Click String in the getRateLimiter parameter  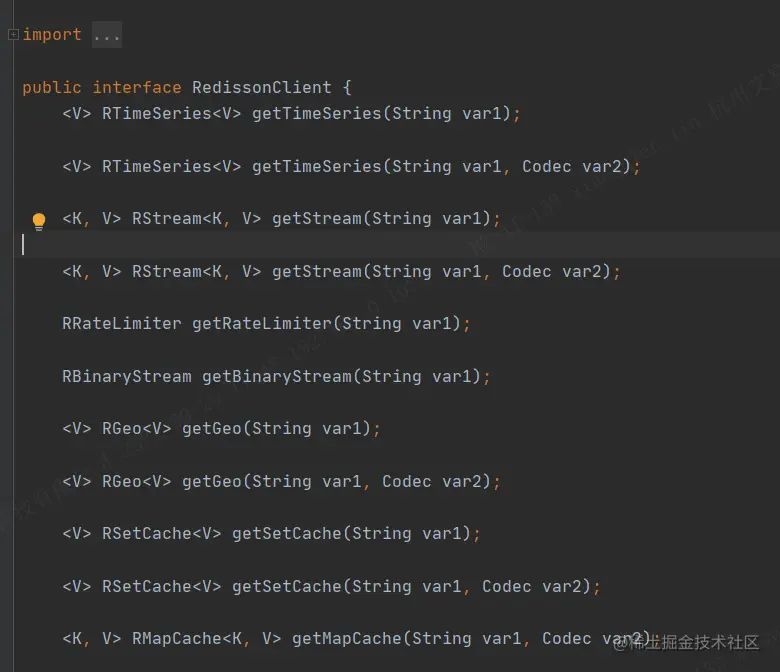coord(372,324)
